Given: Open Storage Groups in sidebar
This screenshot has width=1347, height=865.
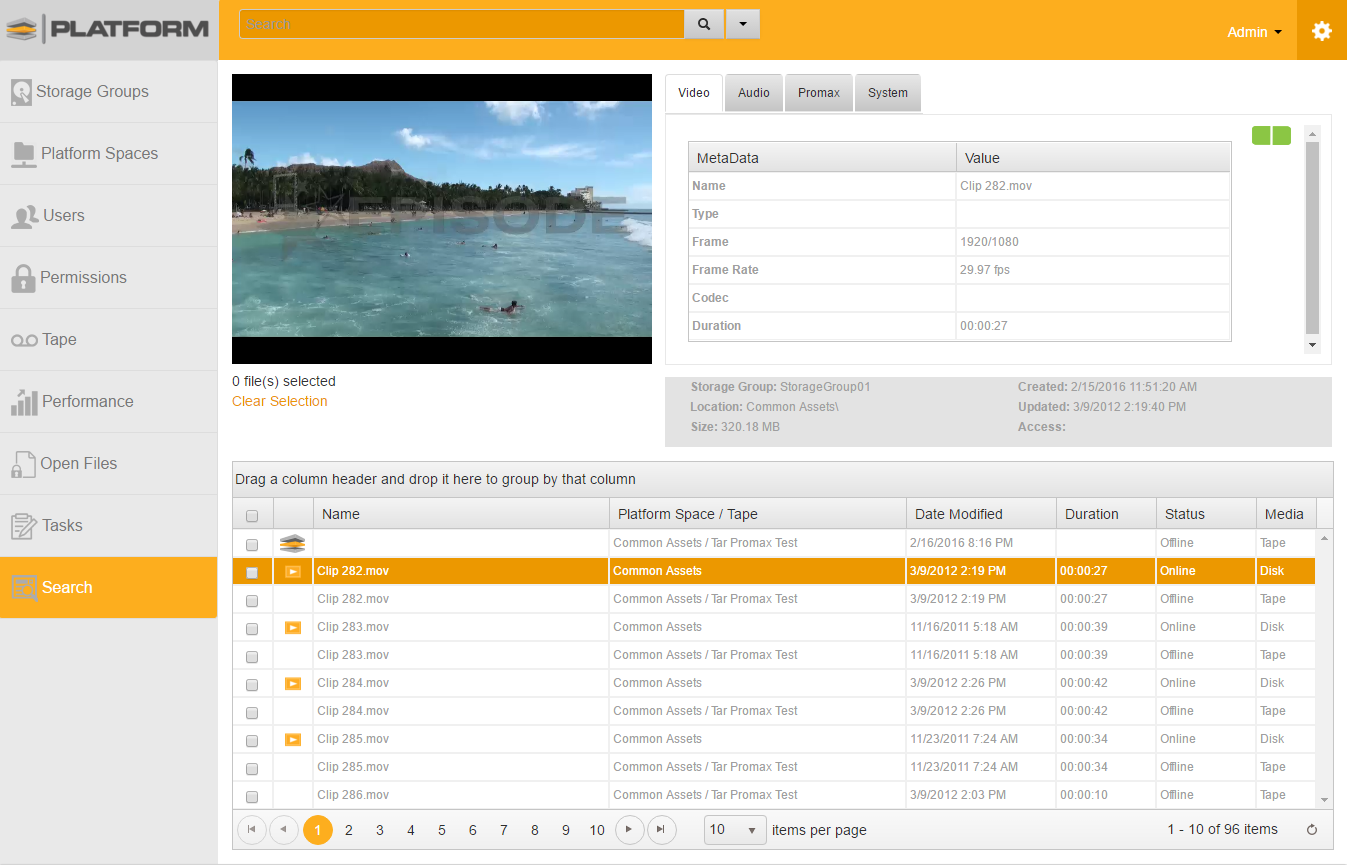Looking at the screenshot, I should pos(108,92).
